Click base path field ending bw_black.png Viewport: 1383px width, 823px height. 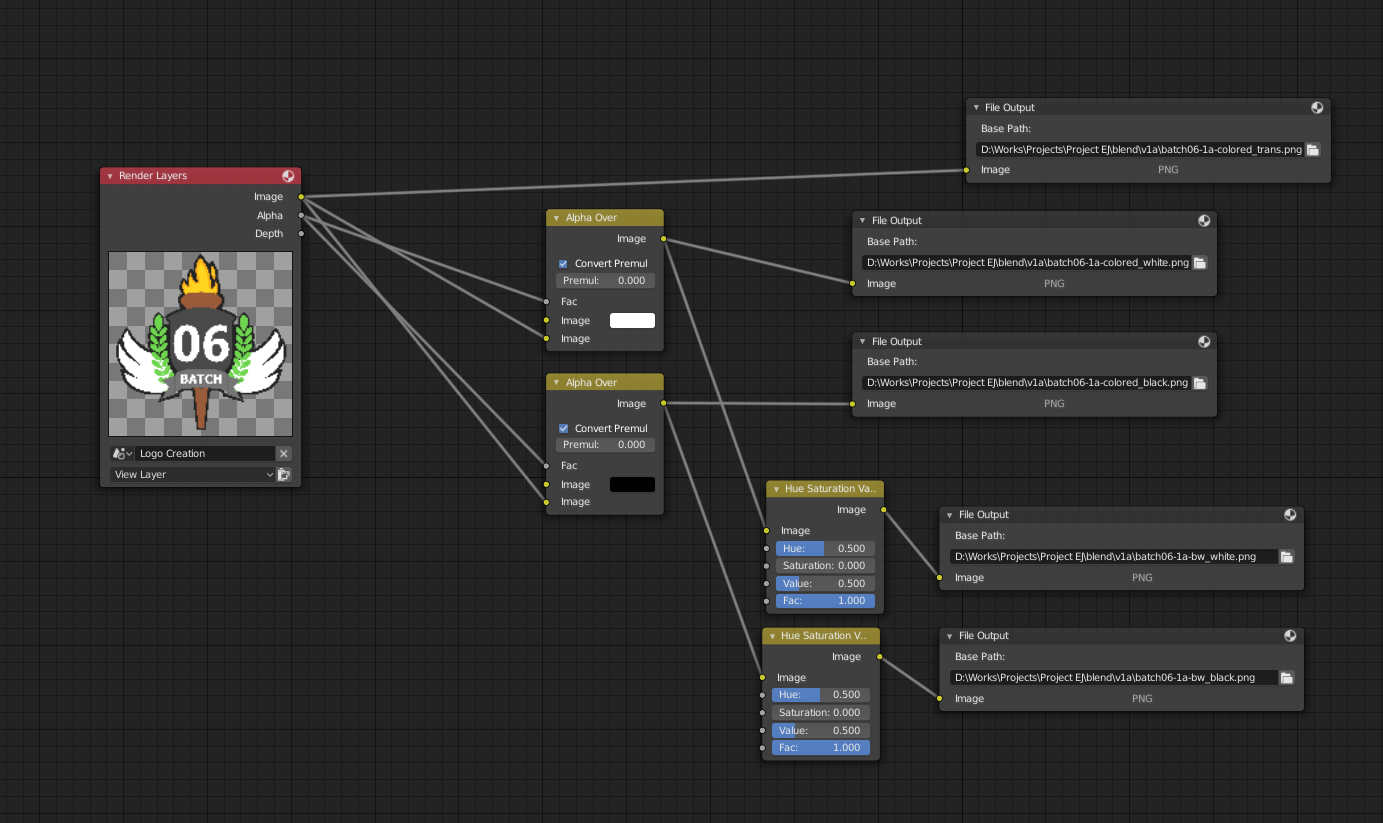[x=1114, y=678]
